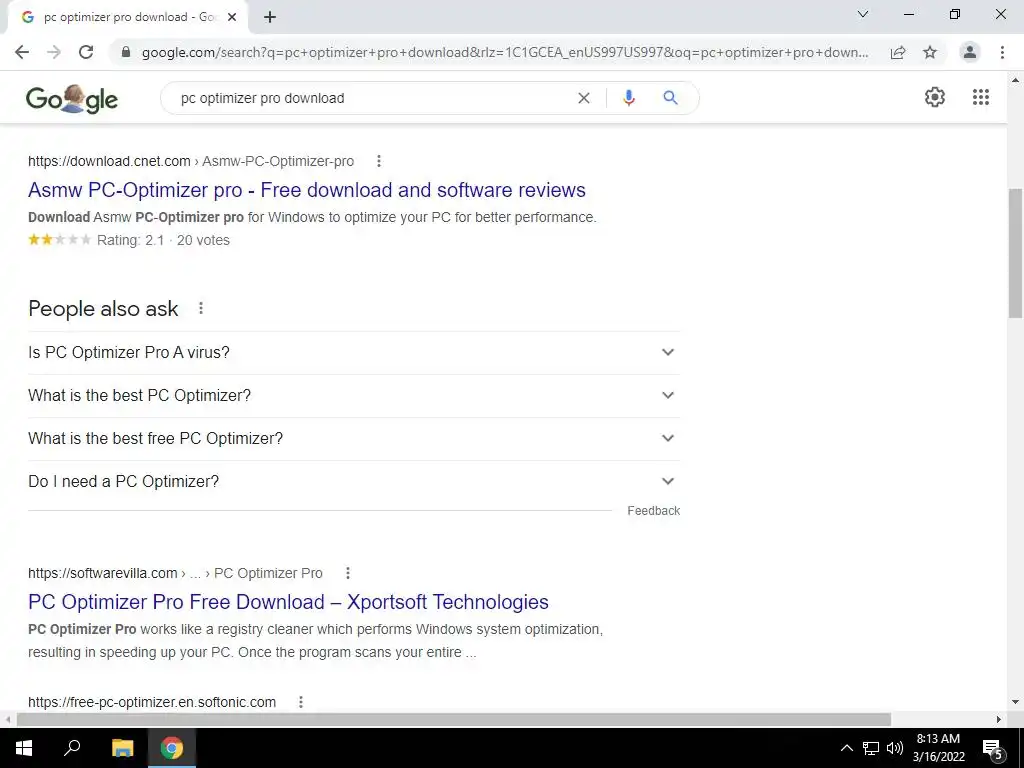The width and height of the screenshot is (1024, 768).
Task: Click the address bar URL
Action: [x=505, y=52]
